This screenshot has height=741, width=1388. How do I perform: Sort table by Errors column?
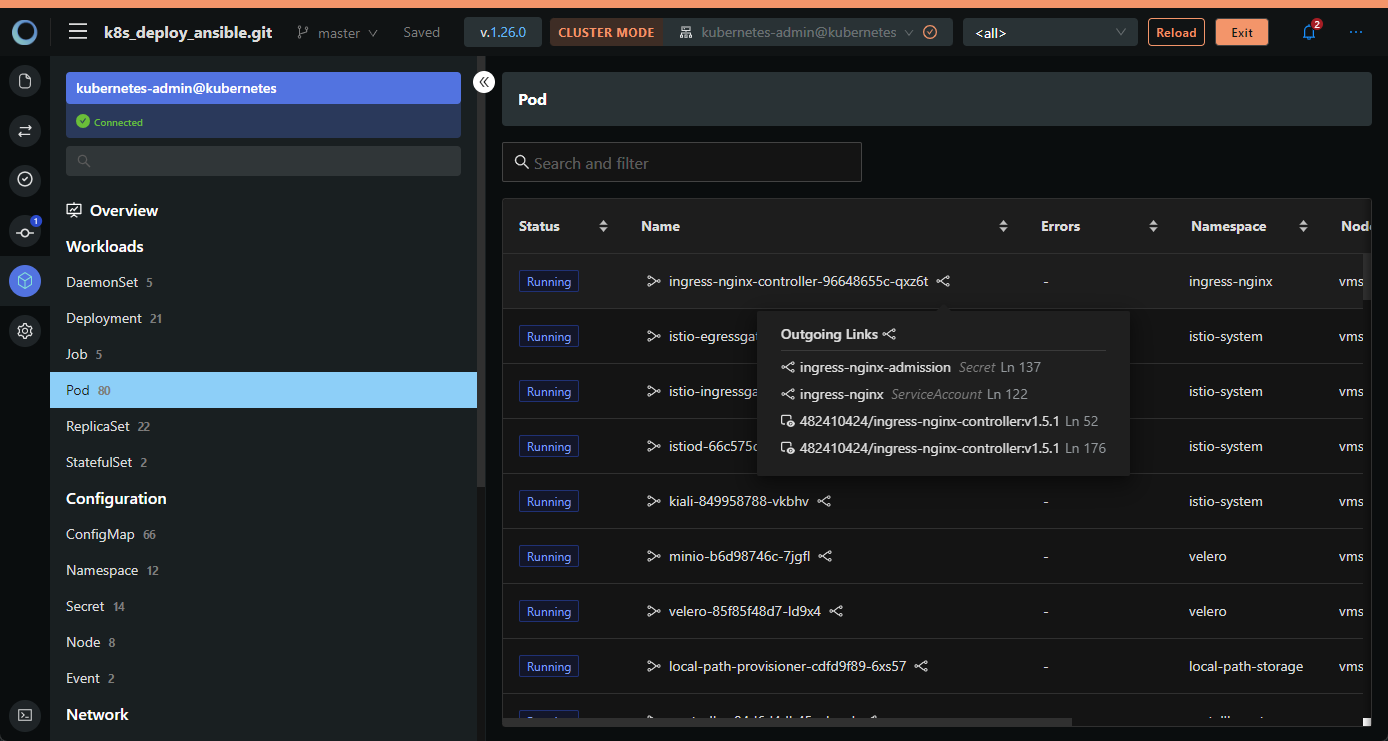coord(1153,226)
